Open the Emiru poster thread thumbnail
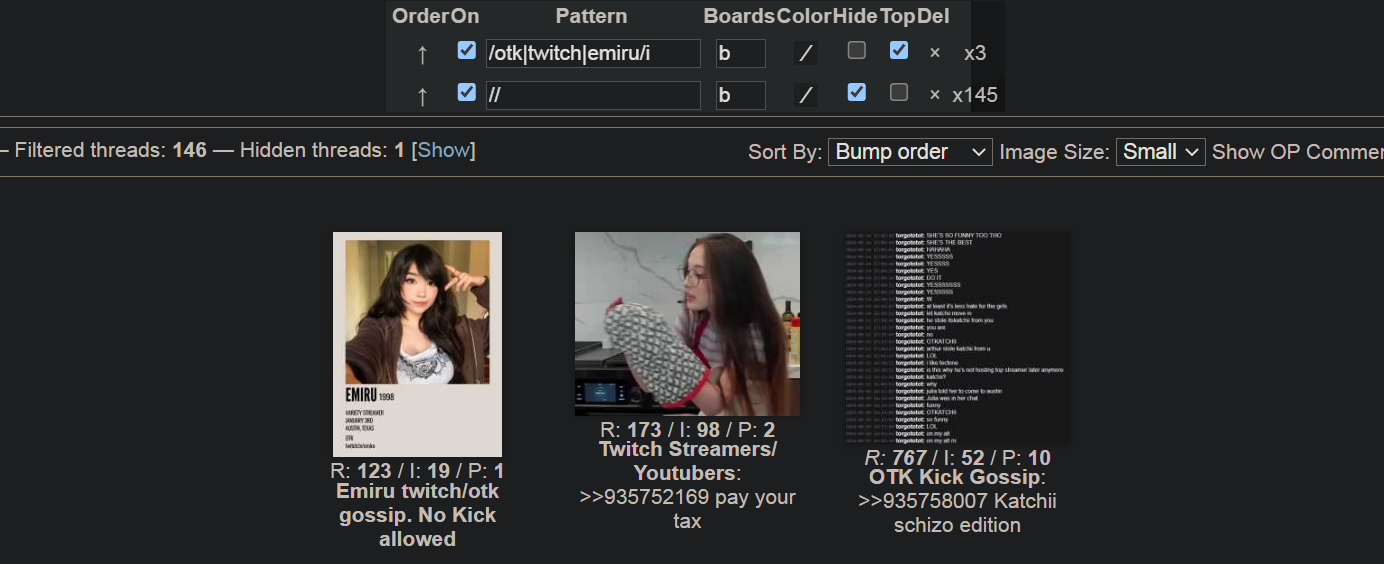The image size is (1384, 564). (417, 344)
